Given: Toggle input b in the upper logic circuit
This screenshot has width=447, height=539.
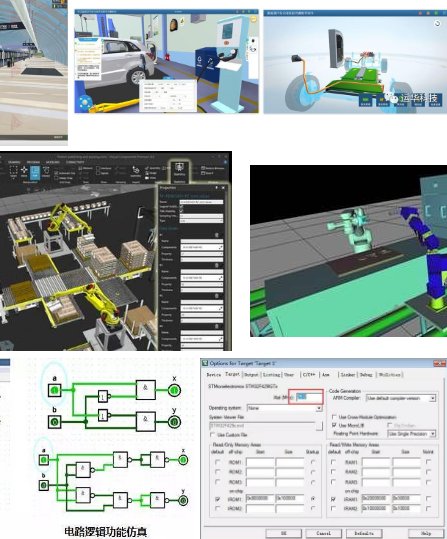Looking at the screenshot, I should tap(54, 422).
